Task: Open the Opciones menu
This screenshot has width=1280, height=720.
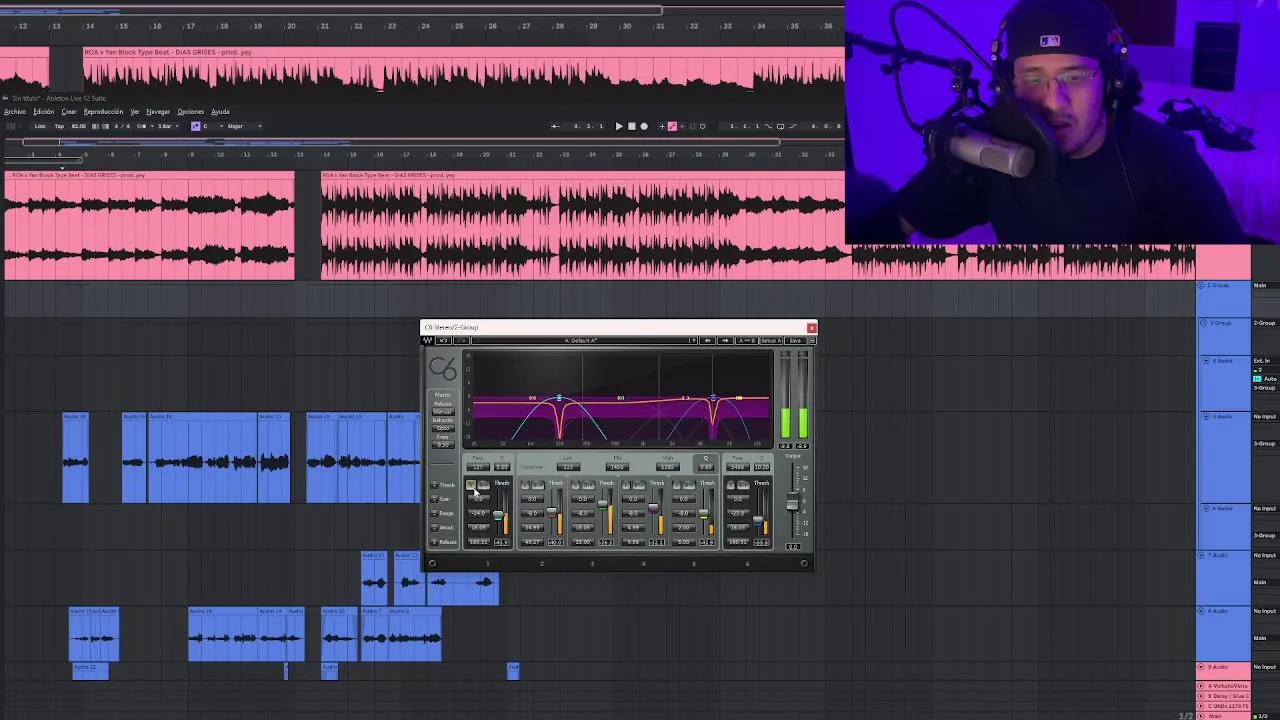Action: 190,112
